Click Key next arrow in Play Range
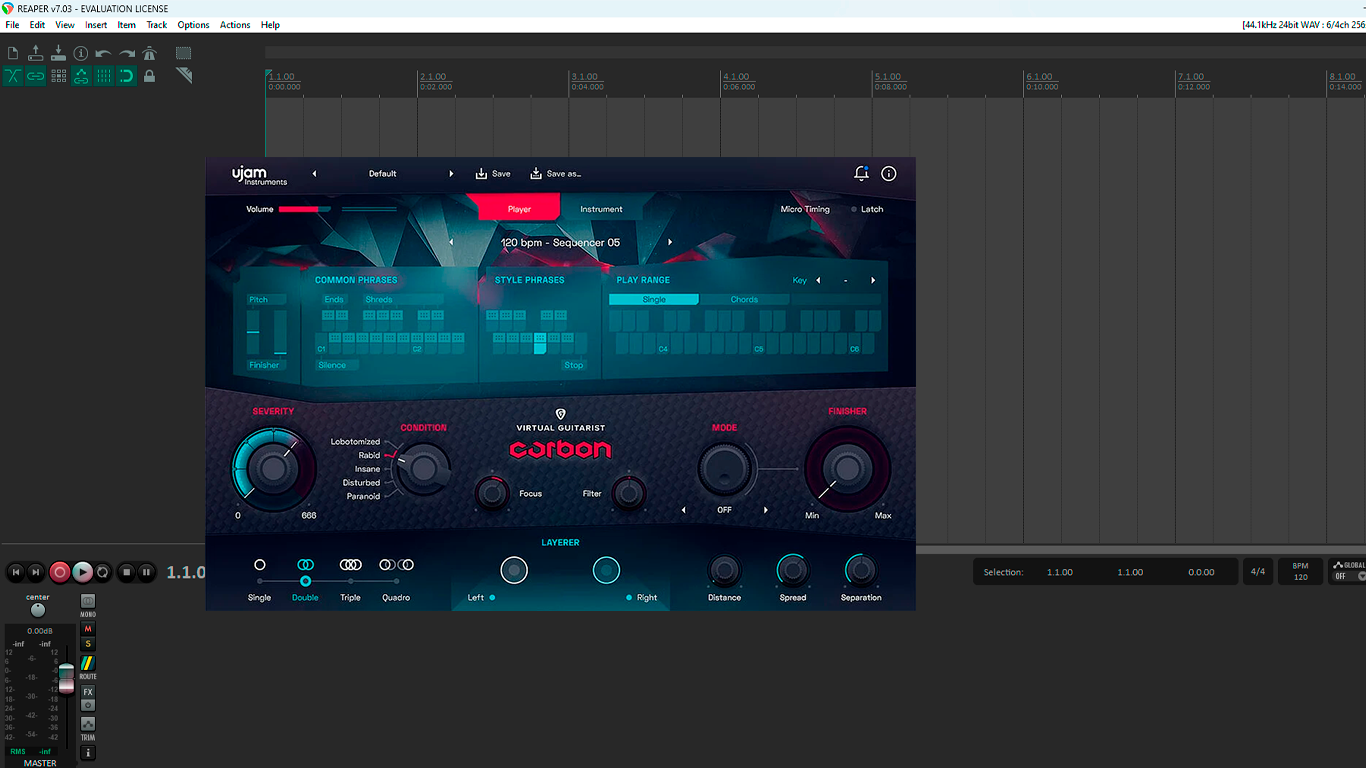 click(x=873, y=281)
